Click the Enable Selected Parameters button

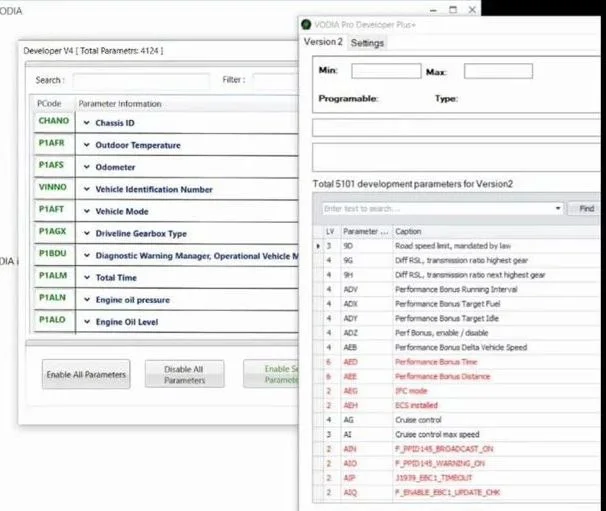[271, 374]
